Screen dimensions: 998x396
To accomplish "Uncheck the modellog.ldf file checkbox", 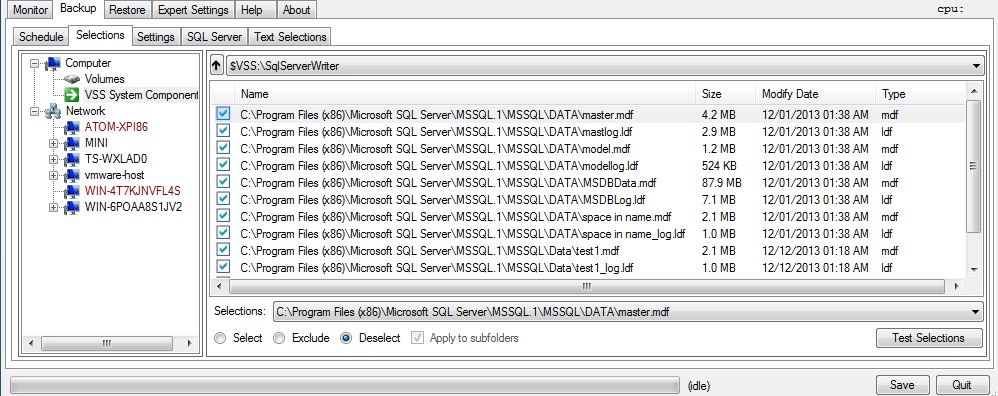I will (x=223, y=165).
